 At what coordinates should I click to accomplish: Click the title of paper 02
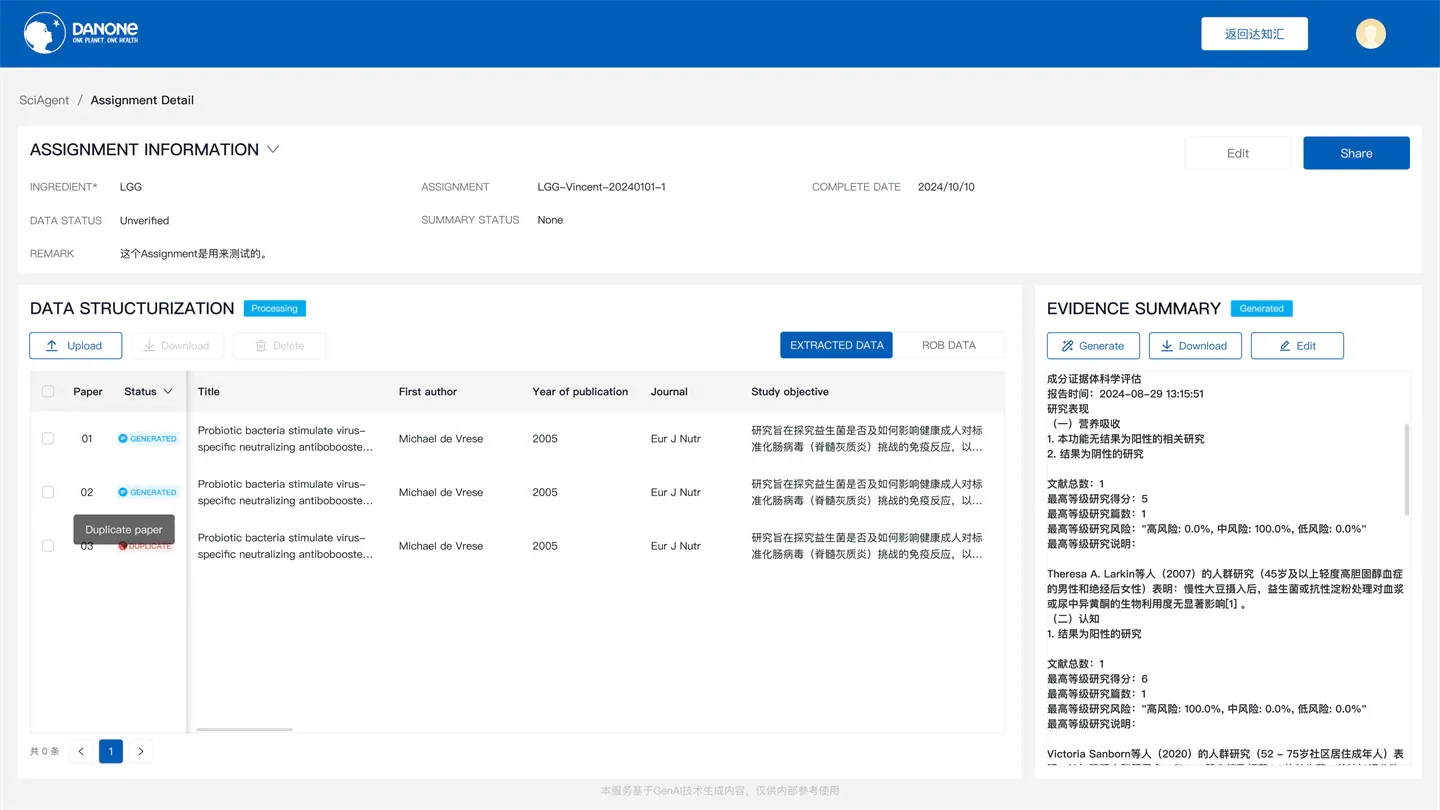pyautogui.click(x=286, y=492)
